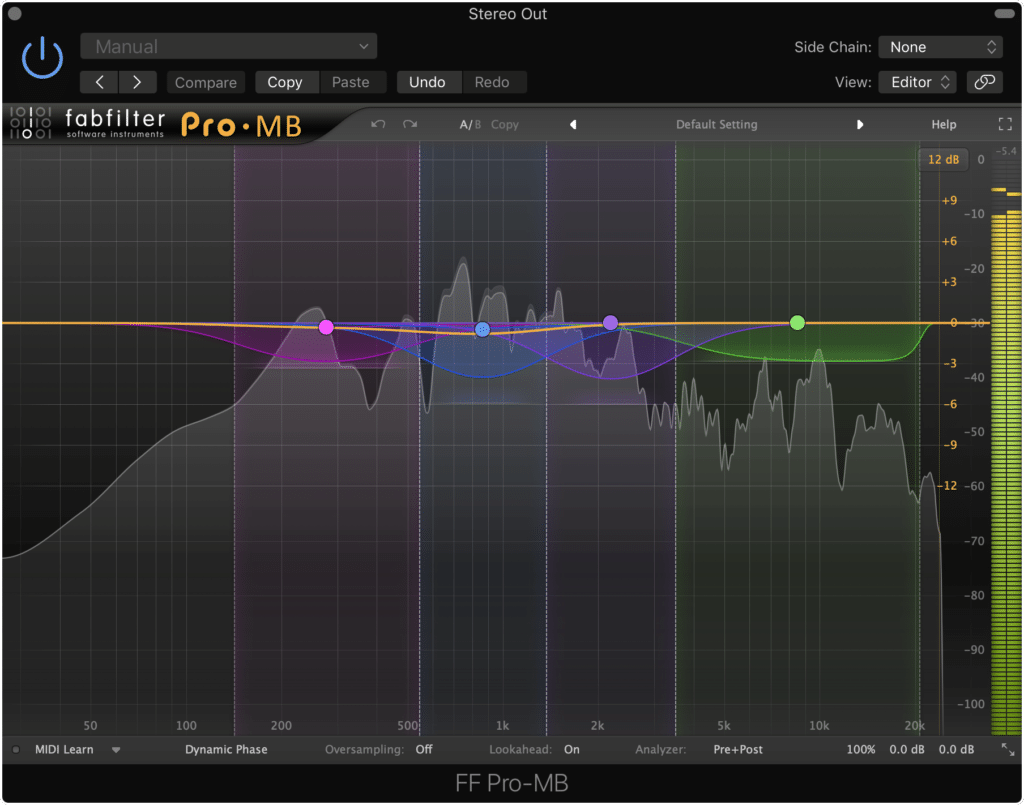Screen dimensions: 1024x805
Task: Click the last 0.0 dB output level value
Action: [956, 750]
